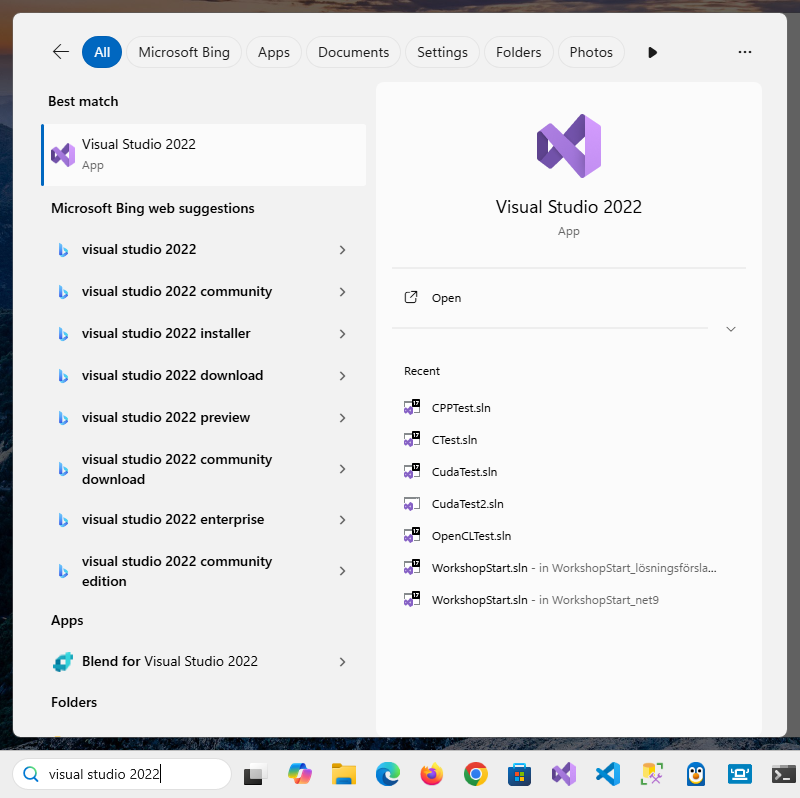Open Visual Studio from the taskbar
800x798 pixels.
point(564,775)
